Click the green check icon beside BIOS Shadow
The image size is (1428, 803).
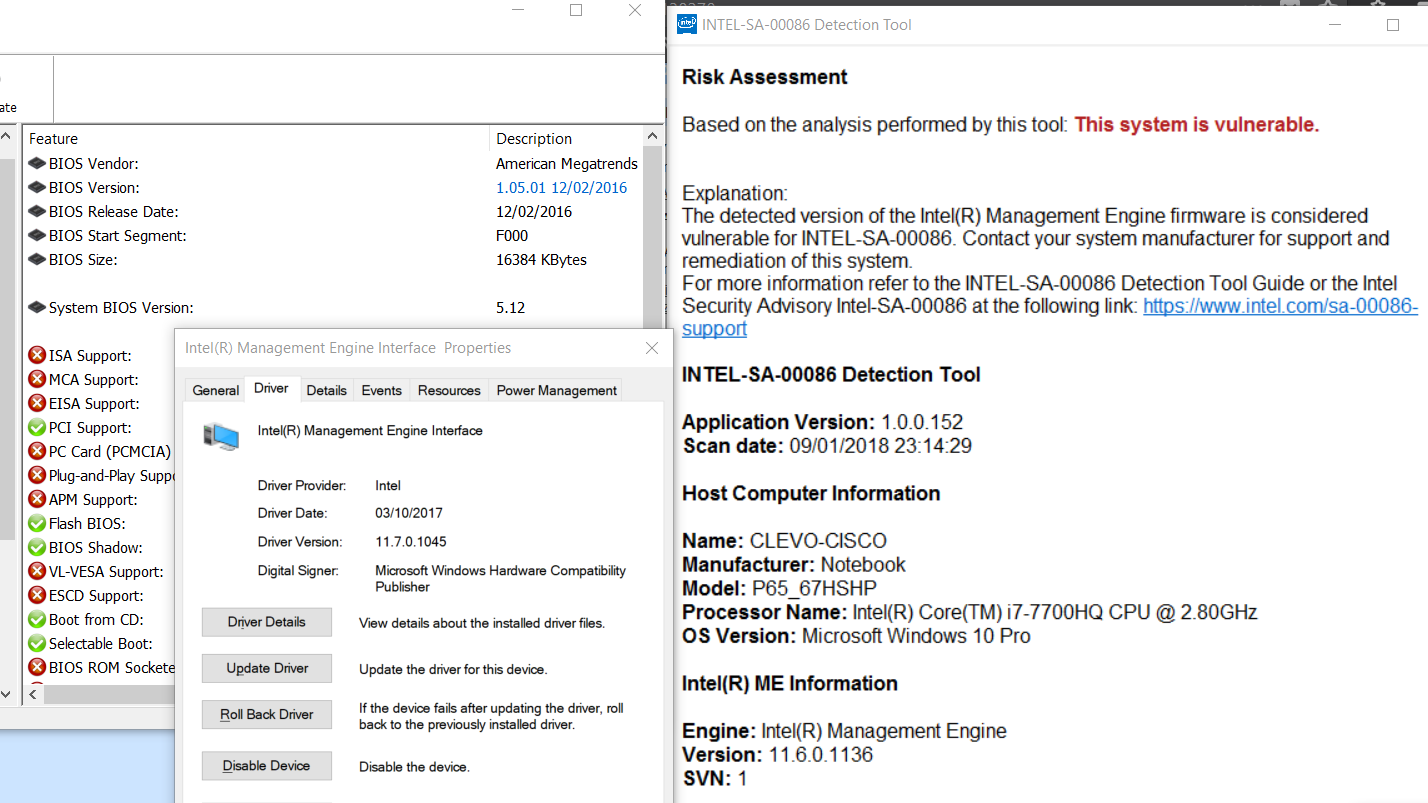37,548
